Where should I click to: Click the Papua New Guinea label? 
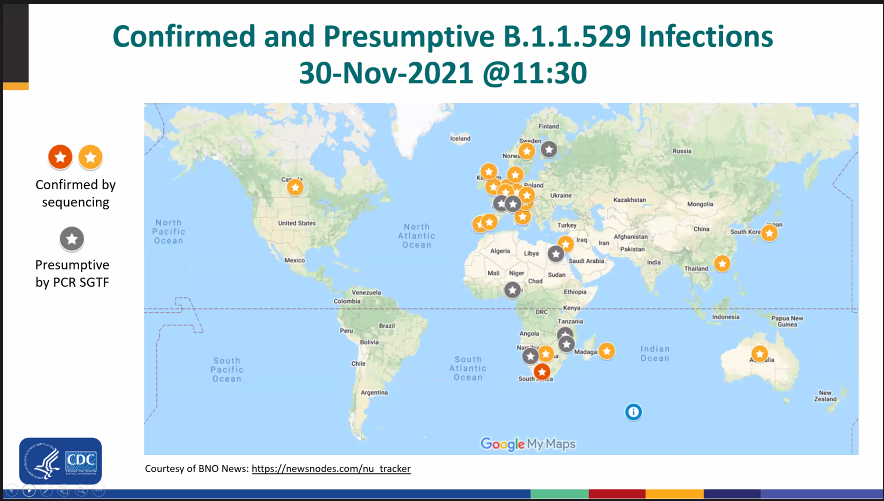pos(787,321)
